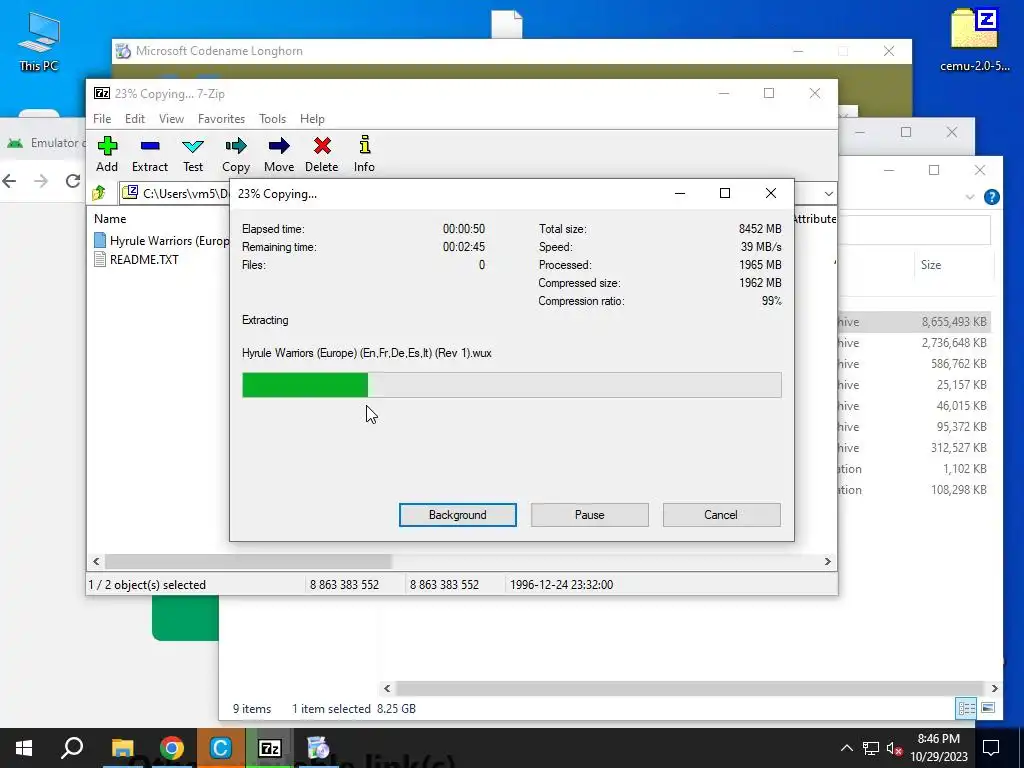Open the notification center icon
The width and height of the screenshot is (1024, 768).
point(991,748)
